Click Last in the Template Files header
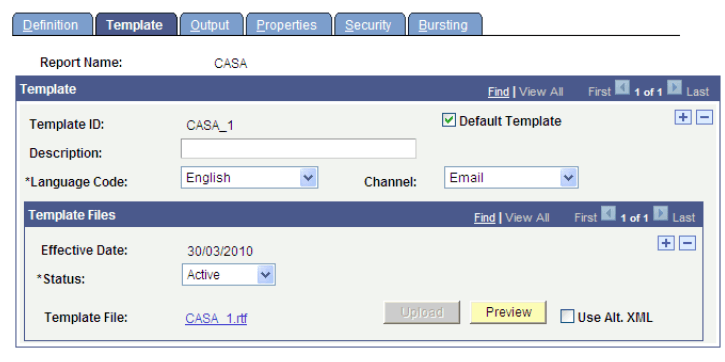The image size is (725, 362). click(x=683, y=217)
